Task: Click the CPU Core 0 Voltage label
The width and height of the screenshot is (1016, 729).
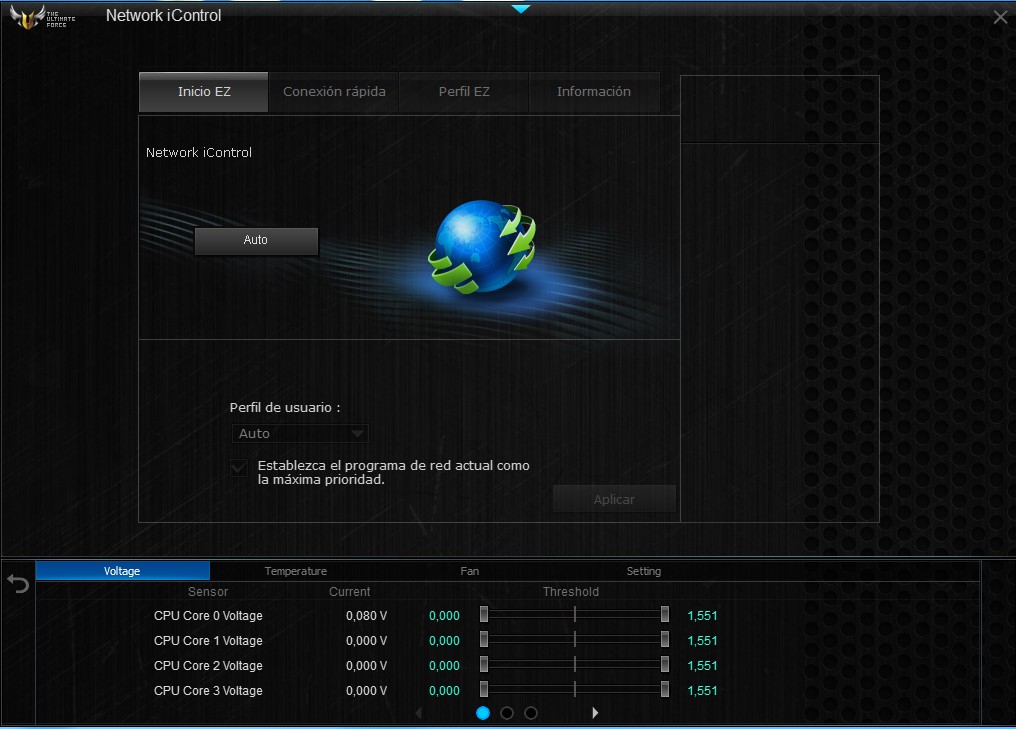Action: (208, 616)
